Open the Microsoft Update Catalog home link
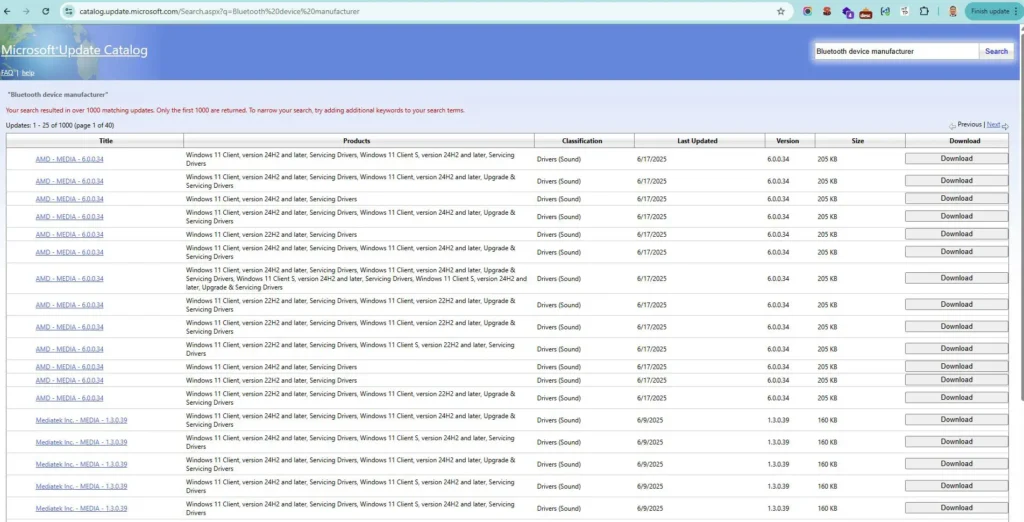 point(74,50)
